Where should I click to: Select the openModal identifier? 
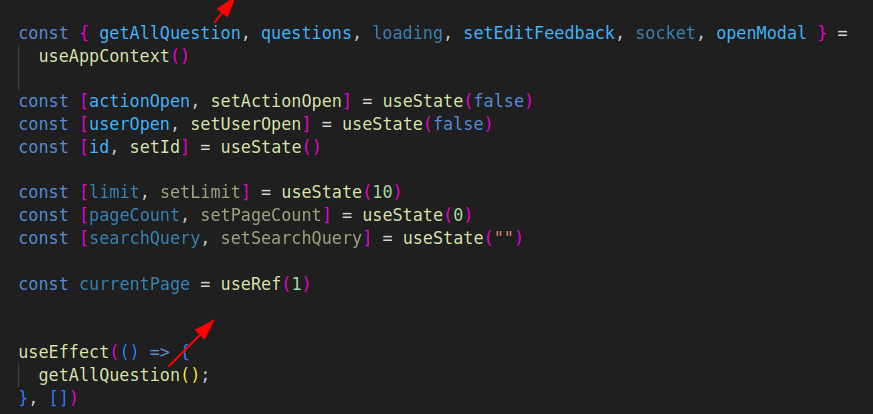(761, 33)
